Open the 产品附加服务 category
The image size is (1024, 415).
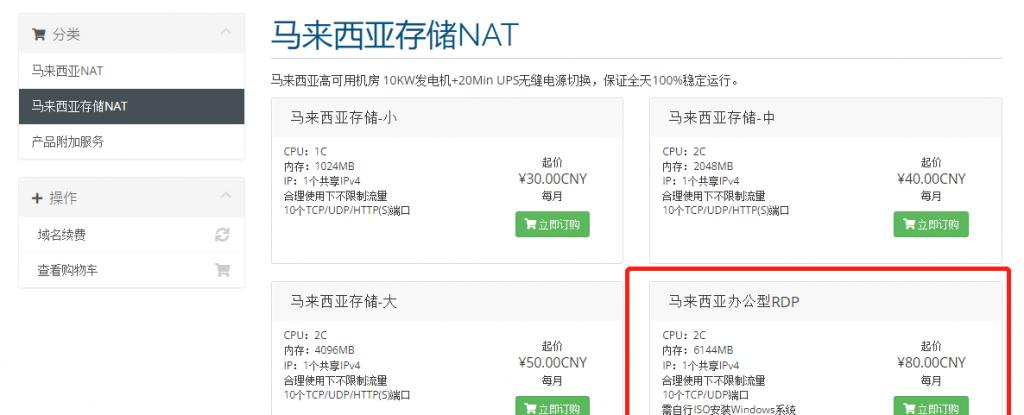[131, 141]
